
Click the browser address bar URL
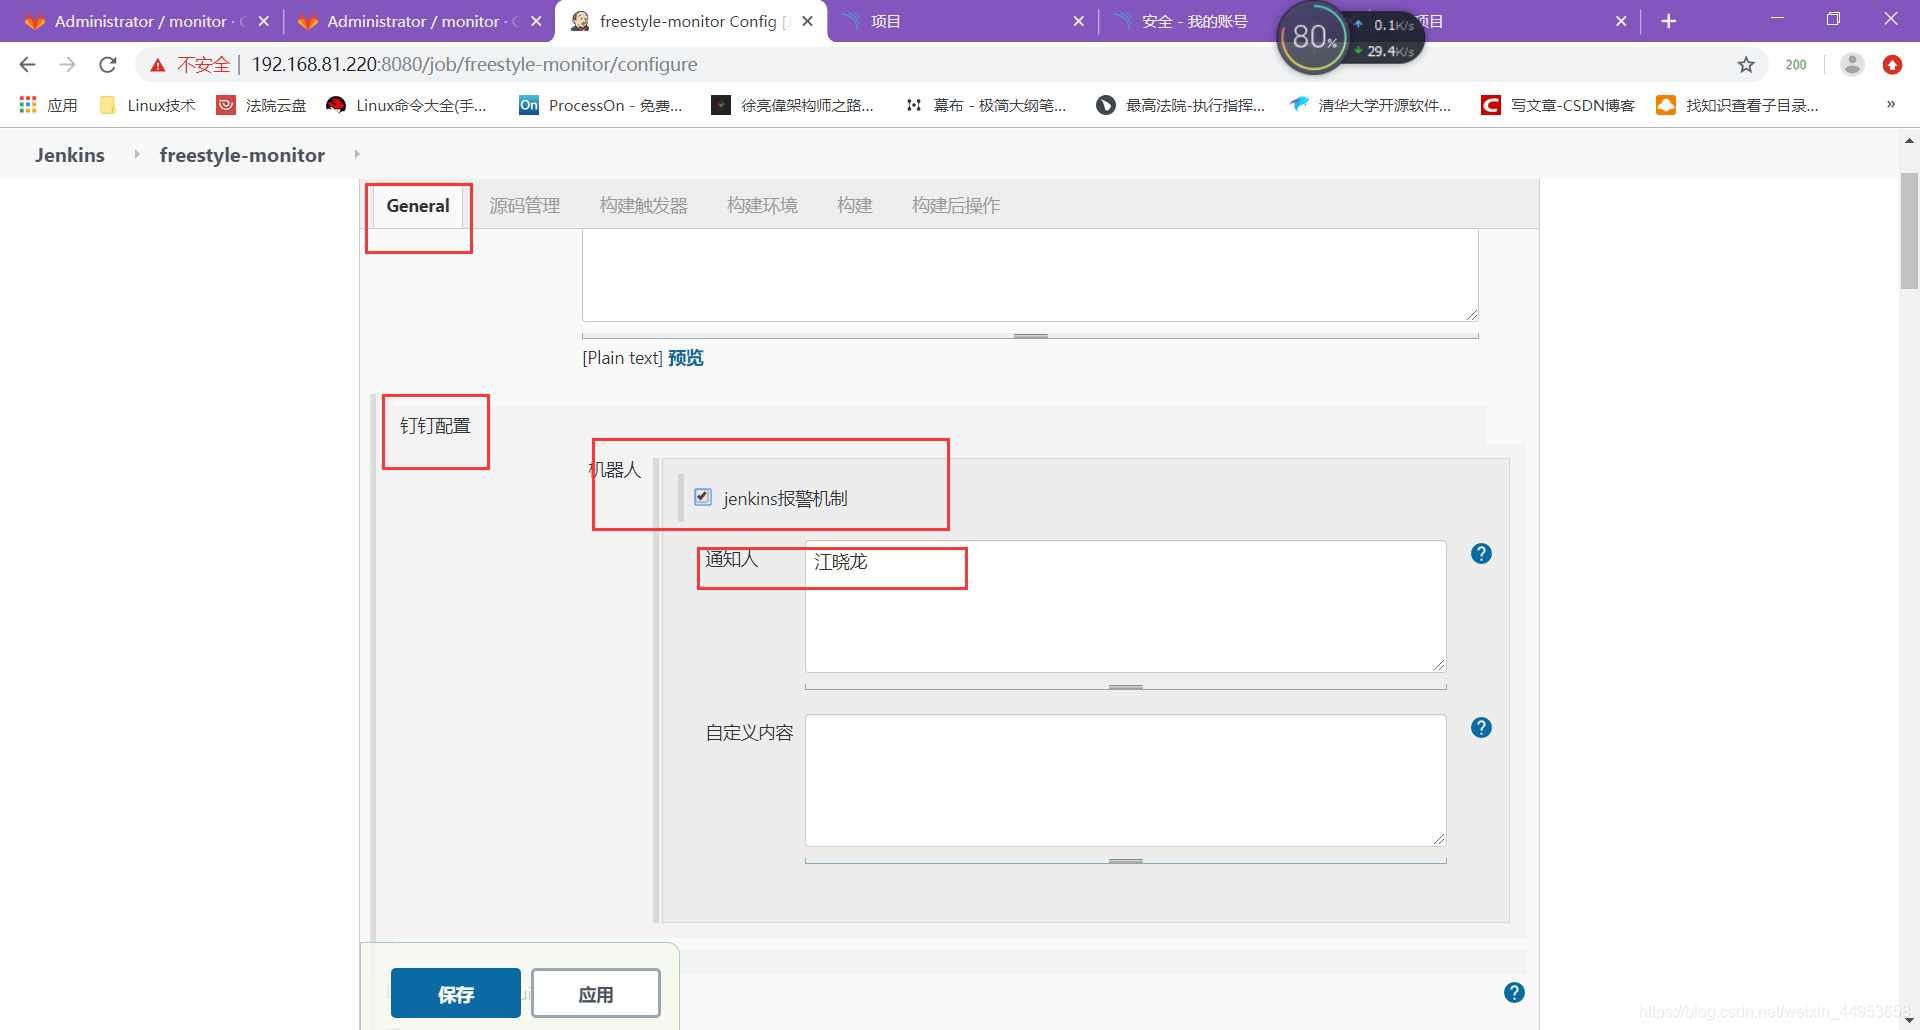pyautogui.click(x=475, y=65)
